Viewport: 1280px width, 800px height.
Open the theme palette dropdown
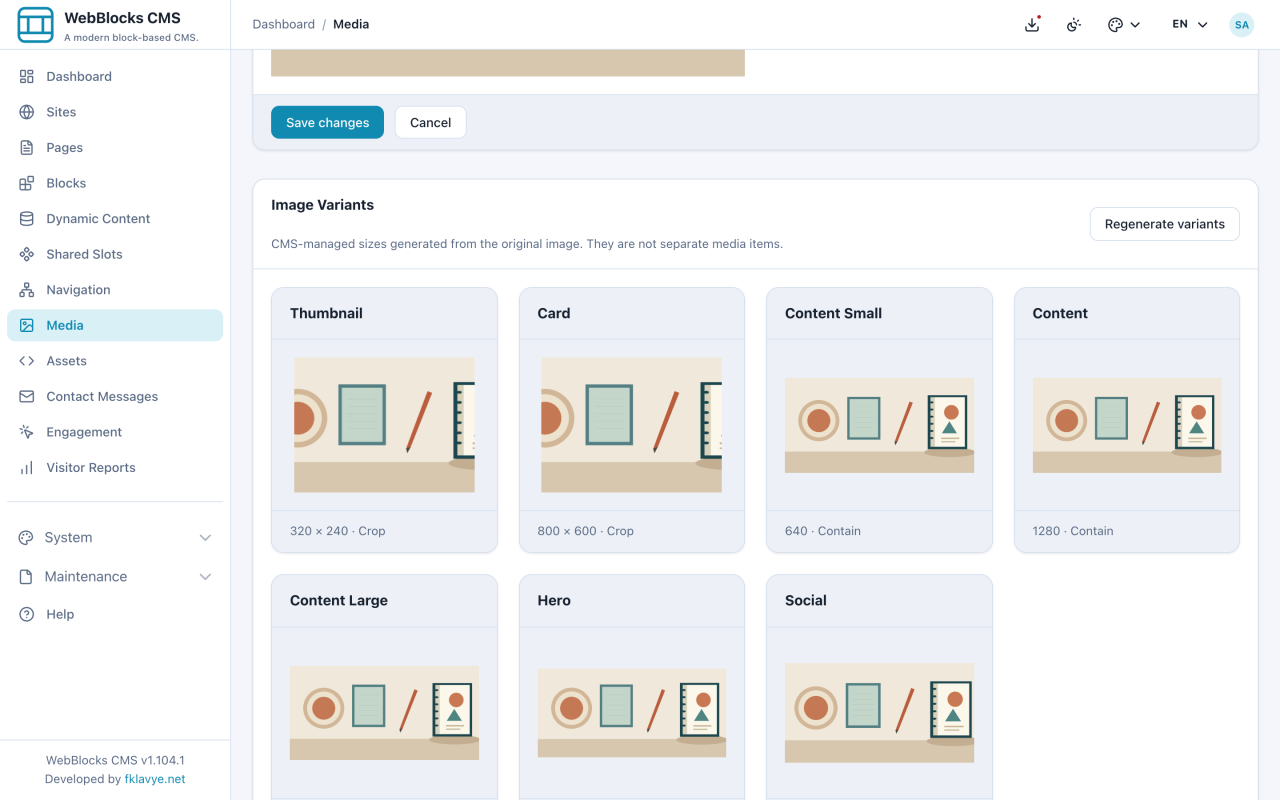coord(1124,25)
